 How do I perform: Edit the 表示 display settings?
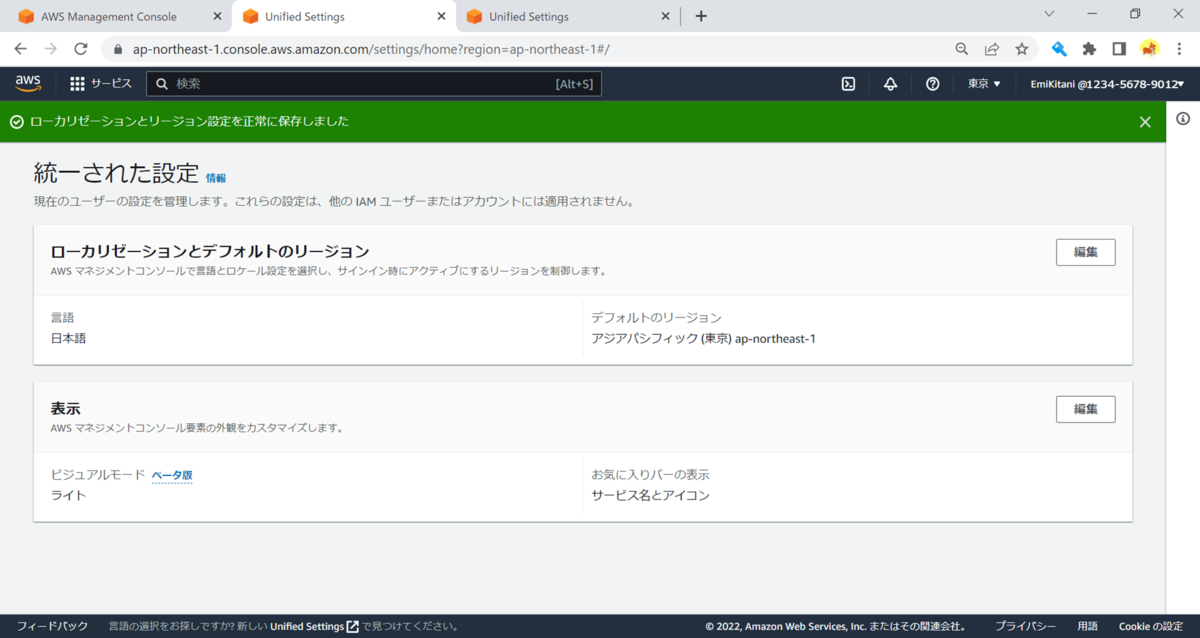[1085, 409]
